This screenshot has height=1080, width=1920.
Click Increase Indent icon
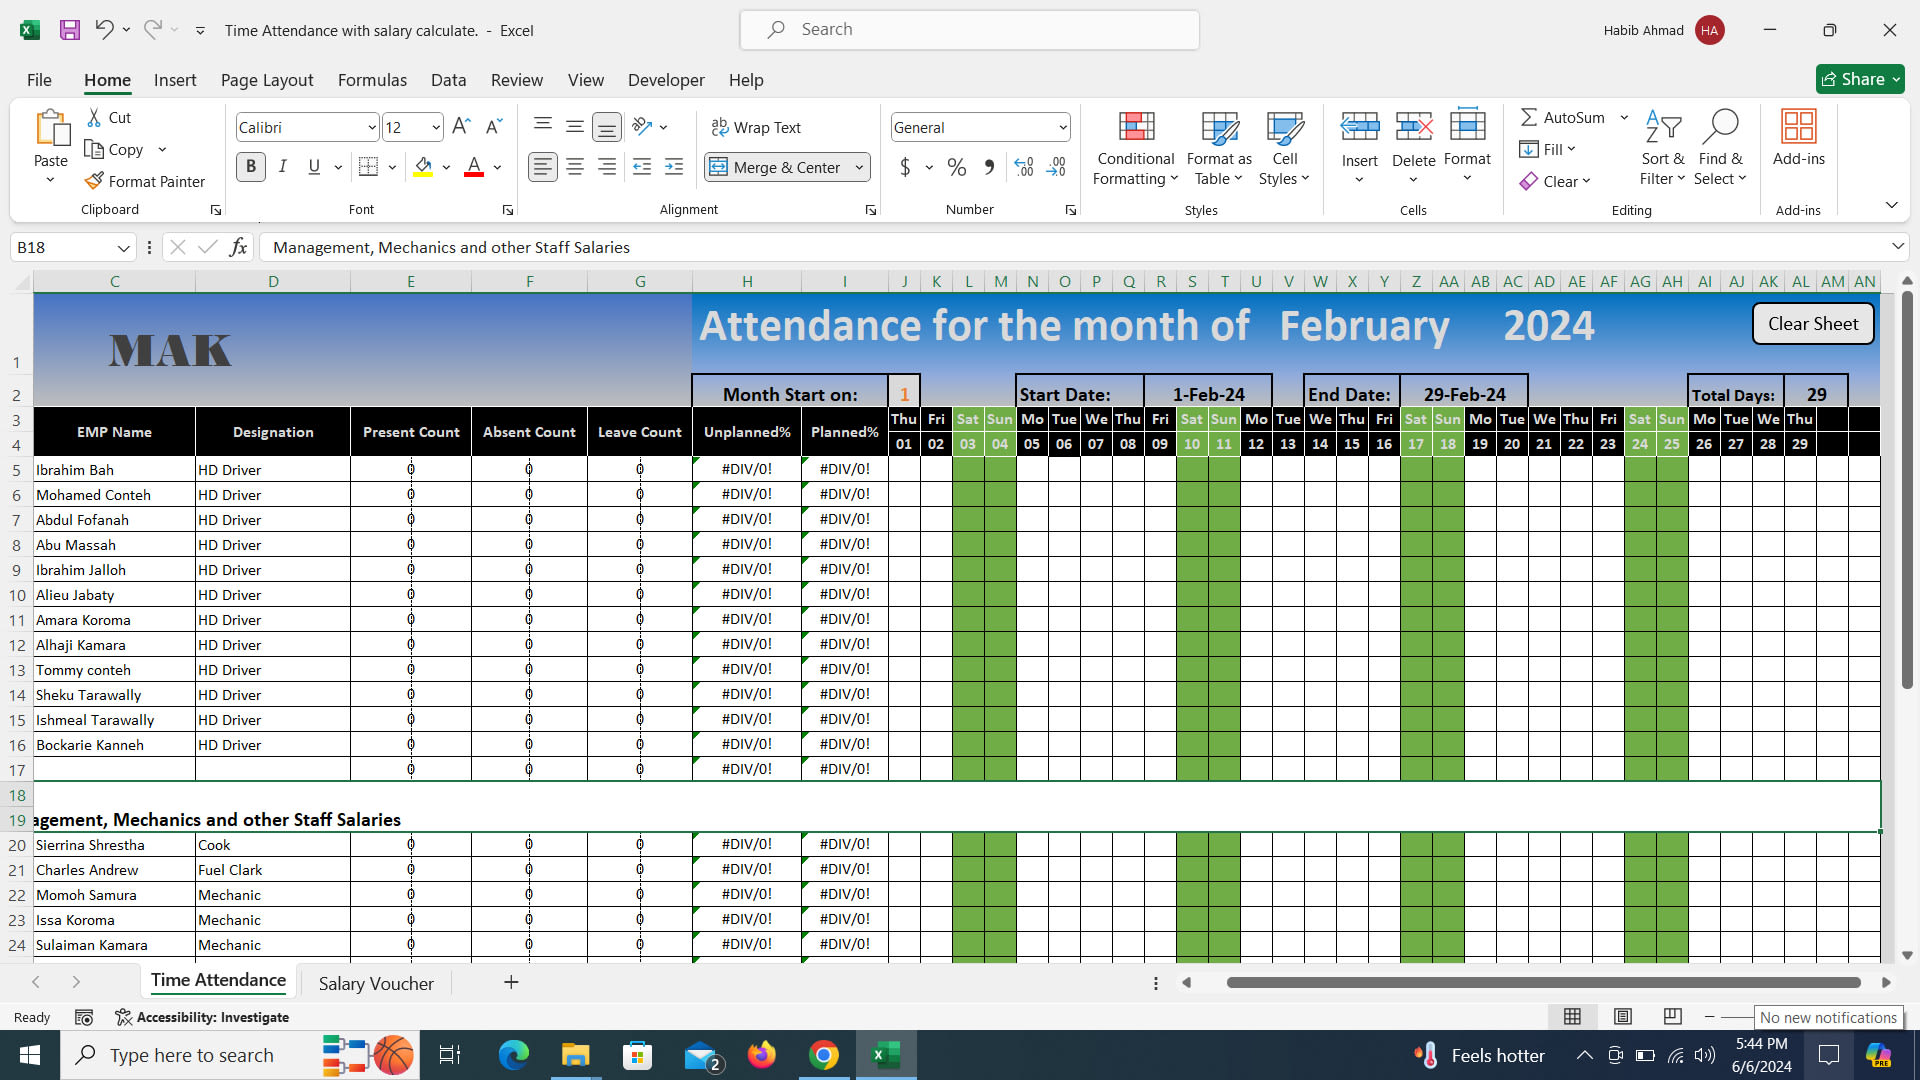674,167
